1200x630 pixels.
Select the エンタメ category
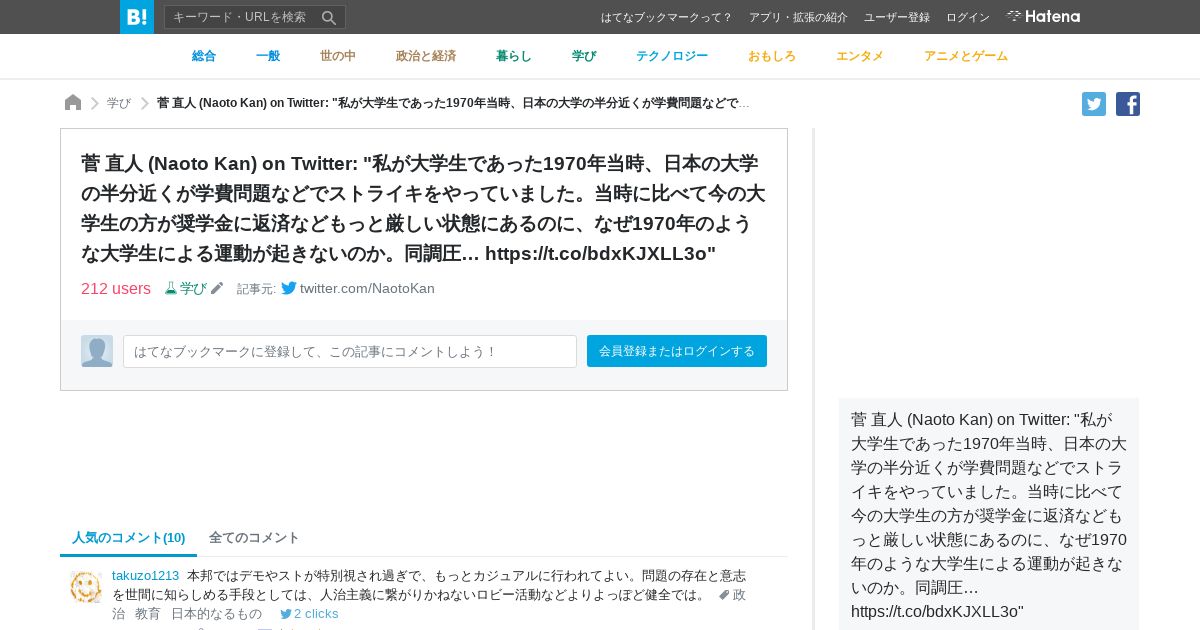coord(860,56)
